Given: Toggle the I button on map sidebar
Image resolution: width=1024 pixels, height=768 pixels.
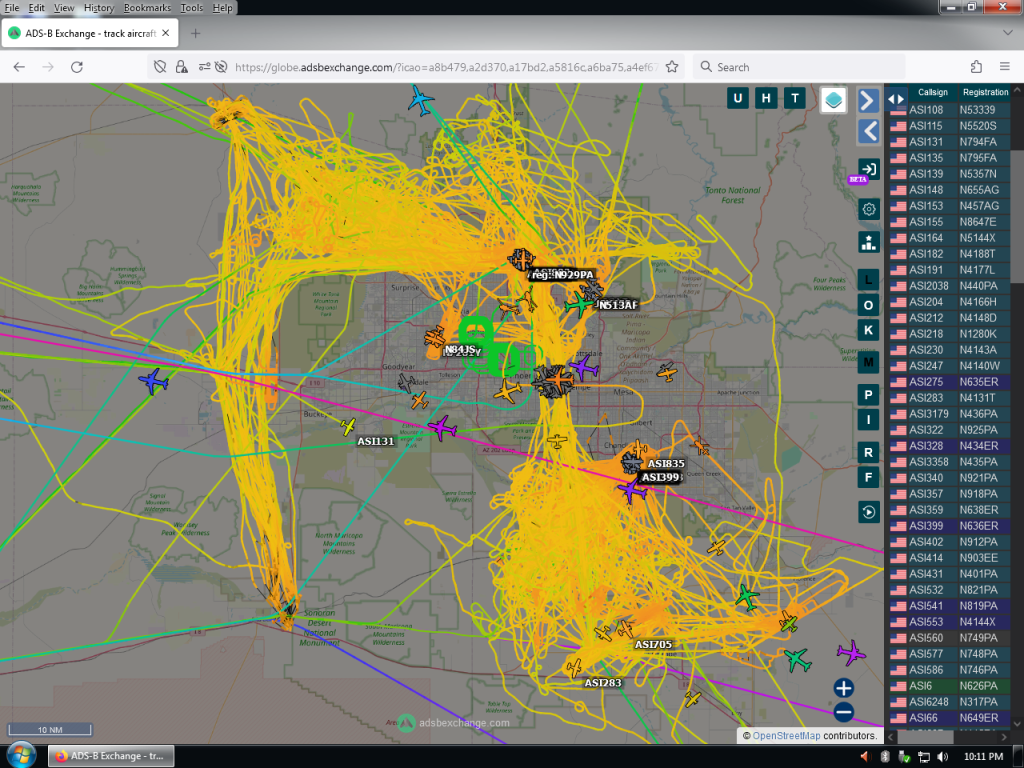Looking at the screenshot, I should click(x=869, y=420).
